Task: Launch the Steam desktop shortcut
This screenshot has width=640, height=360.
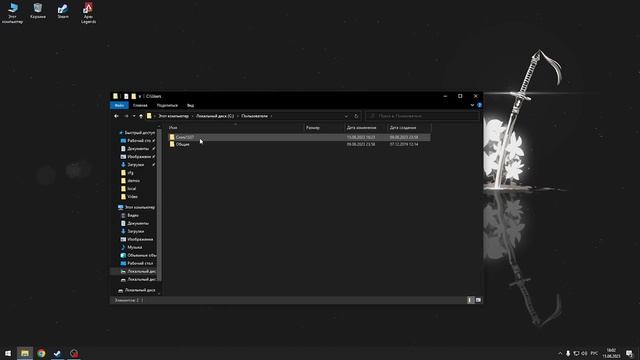Action: coord(63,11)
